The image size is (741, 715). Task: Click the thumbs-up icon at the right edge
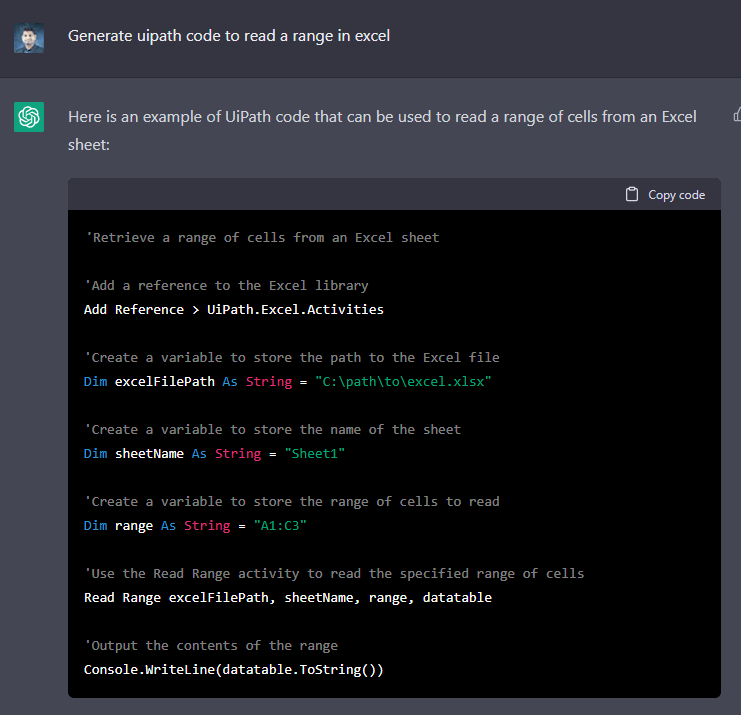(x=737, y=114)
